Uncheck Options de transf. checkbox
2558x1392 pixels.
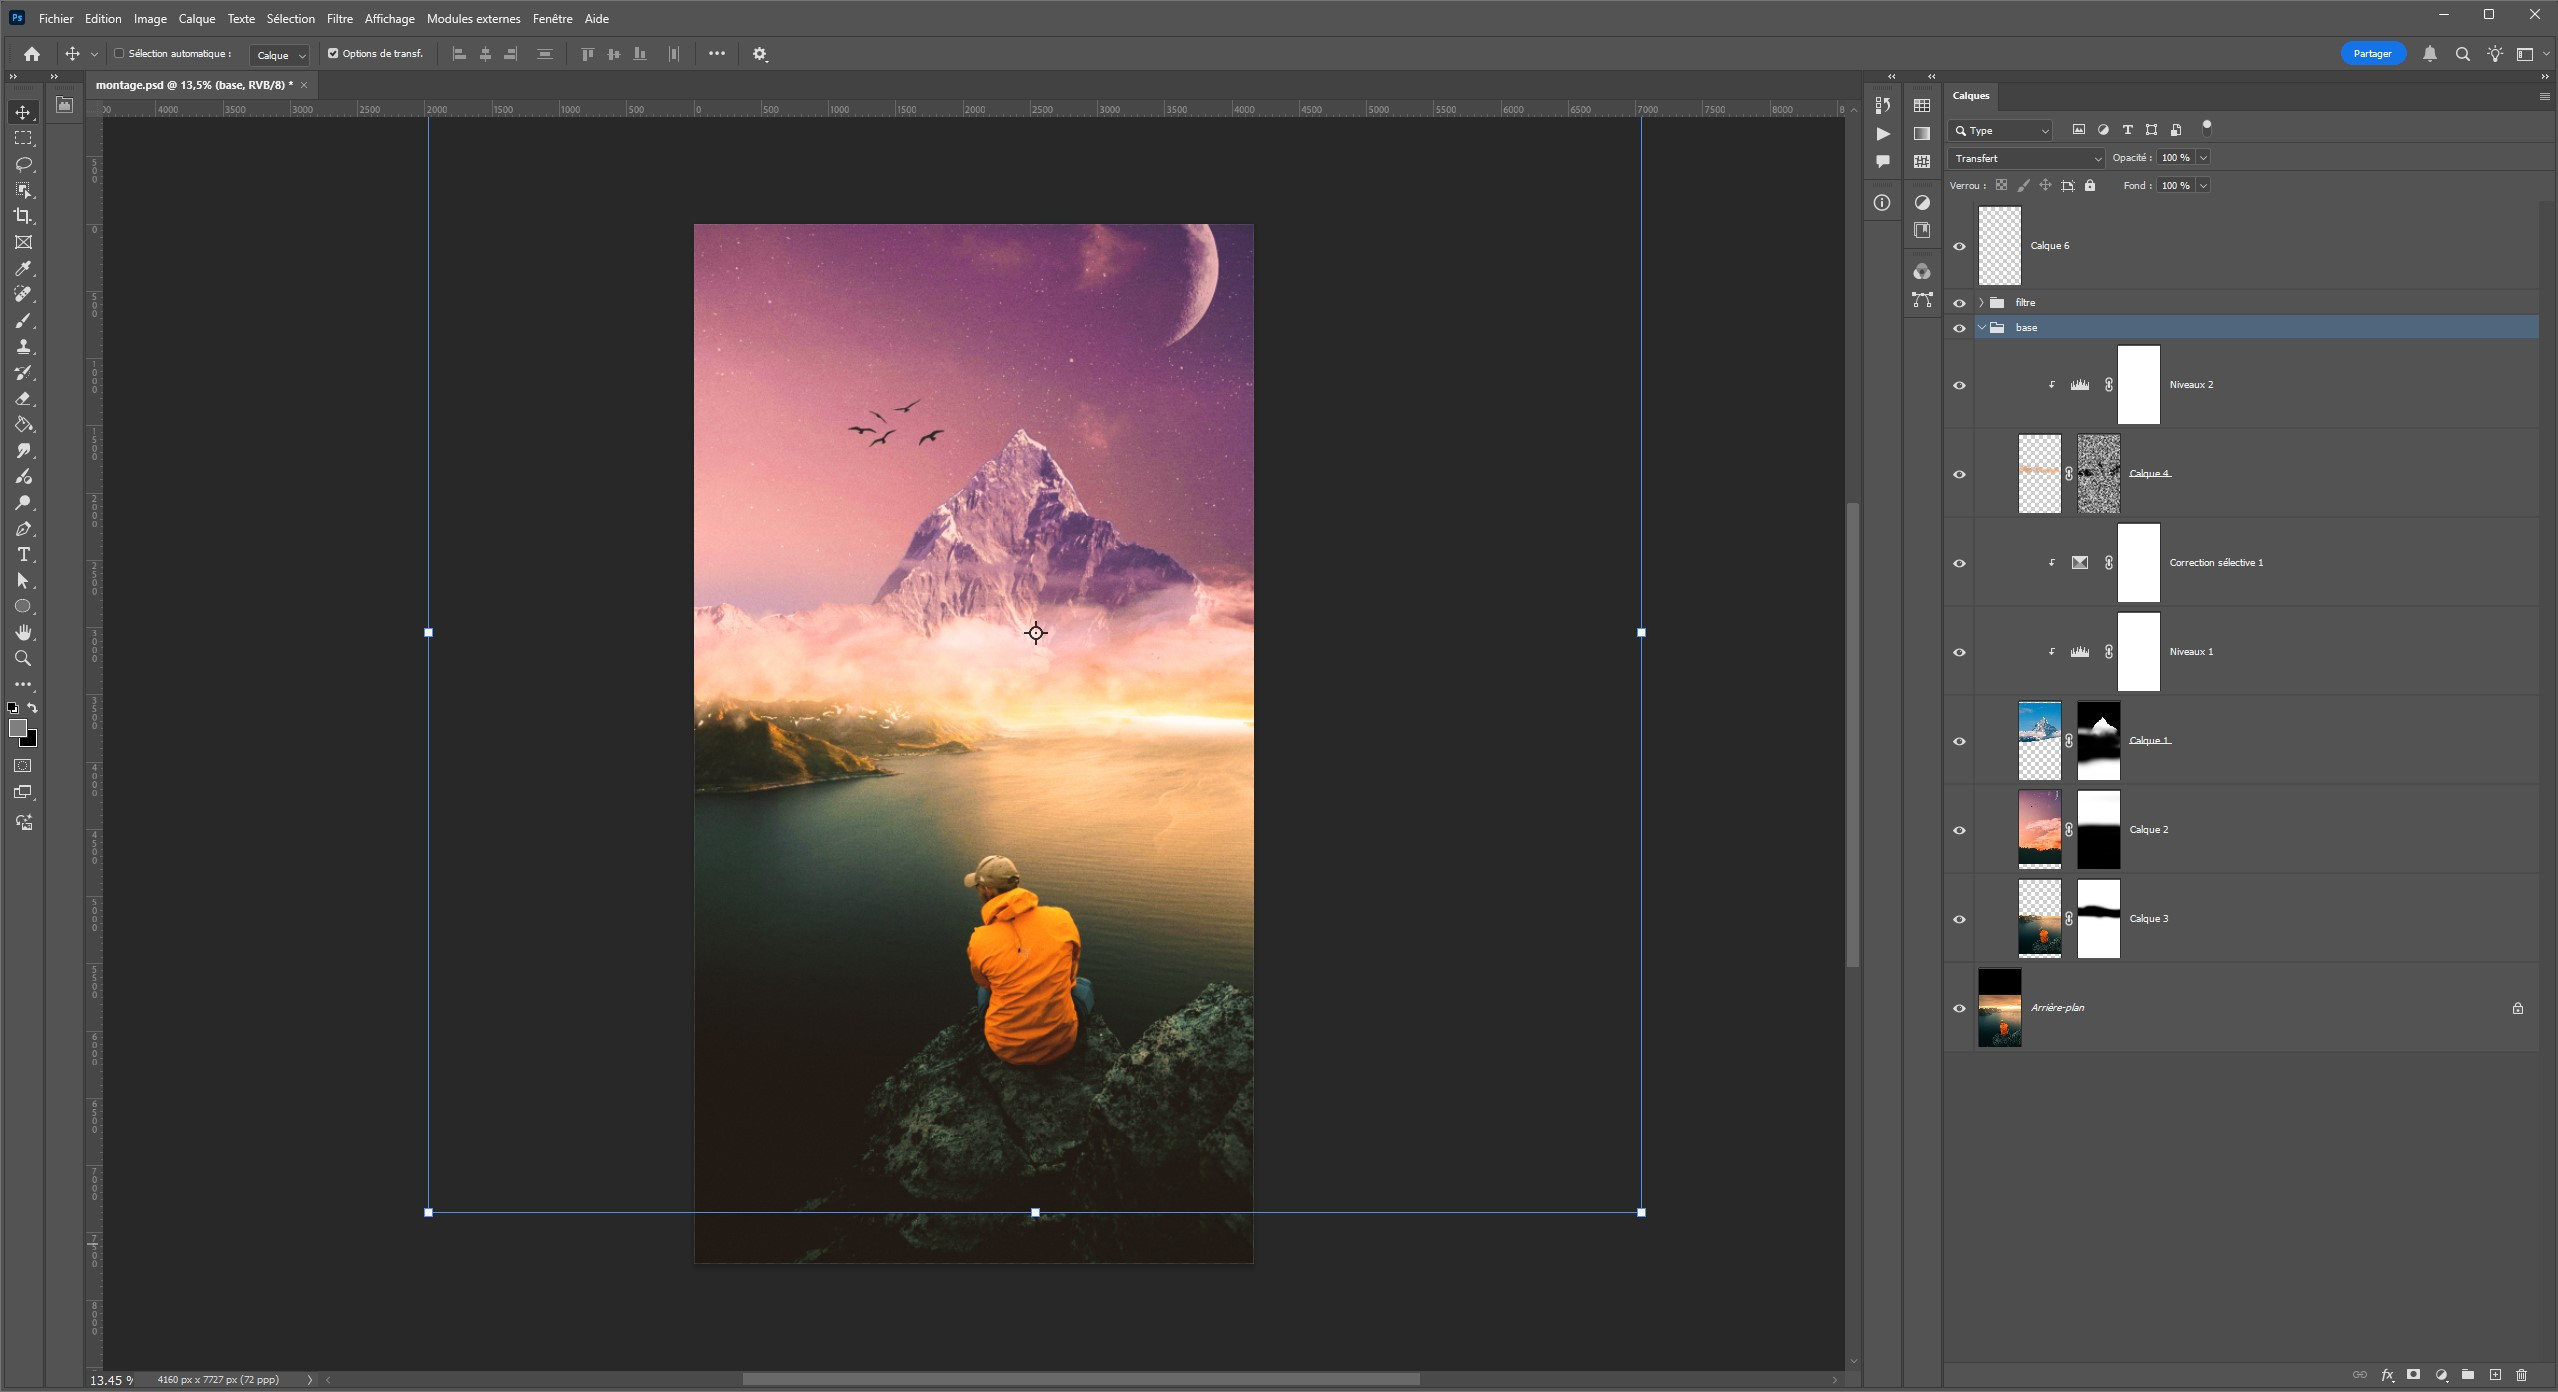click(333, 54)
